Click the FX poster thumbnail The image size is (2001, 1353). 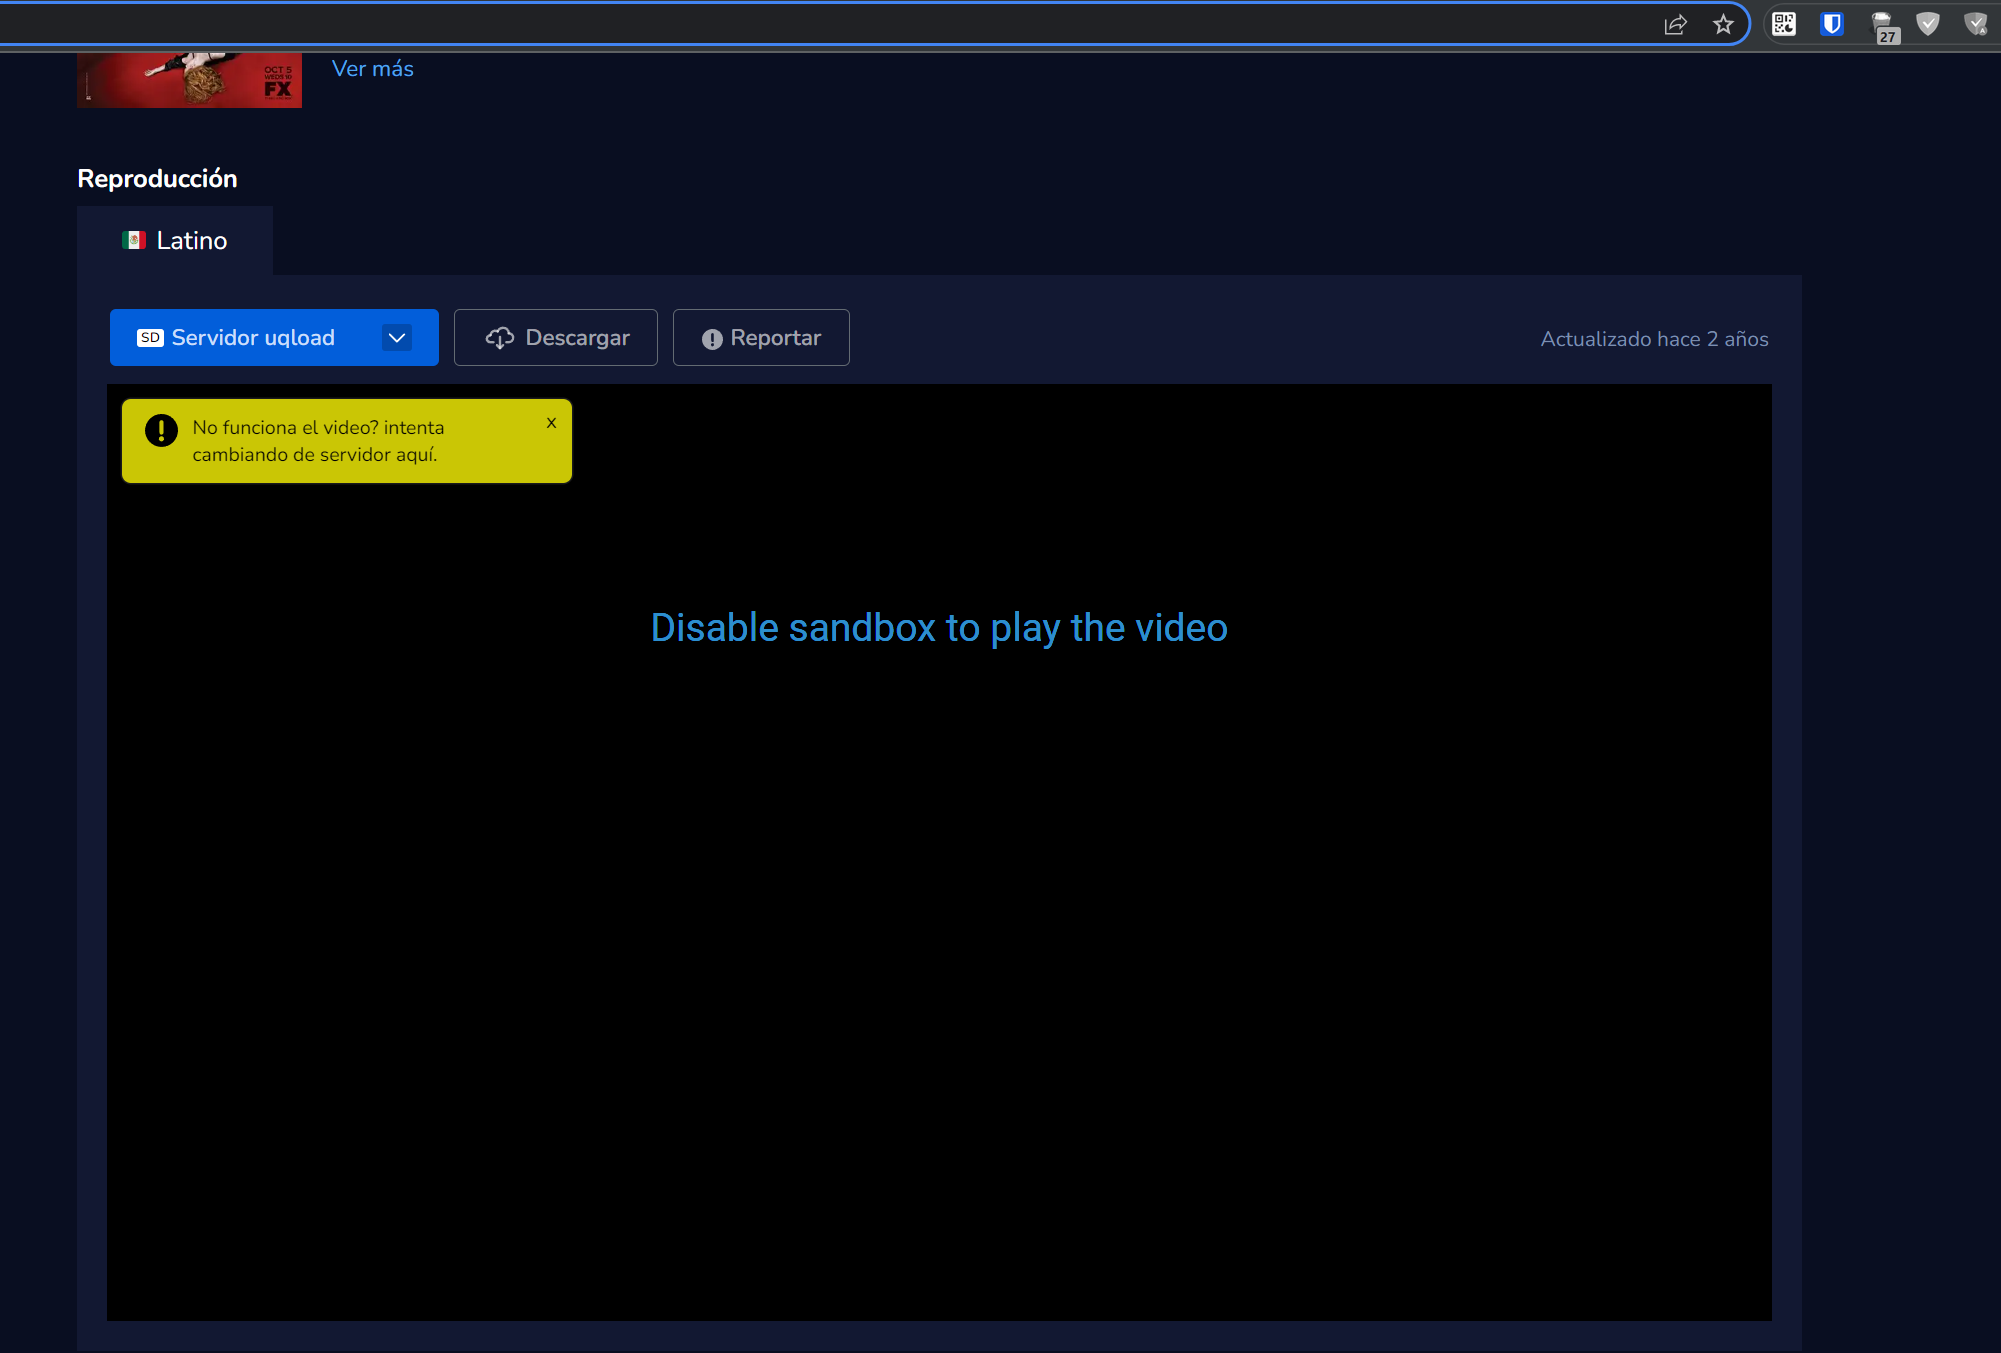[x=189, y=80]
